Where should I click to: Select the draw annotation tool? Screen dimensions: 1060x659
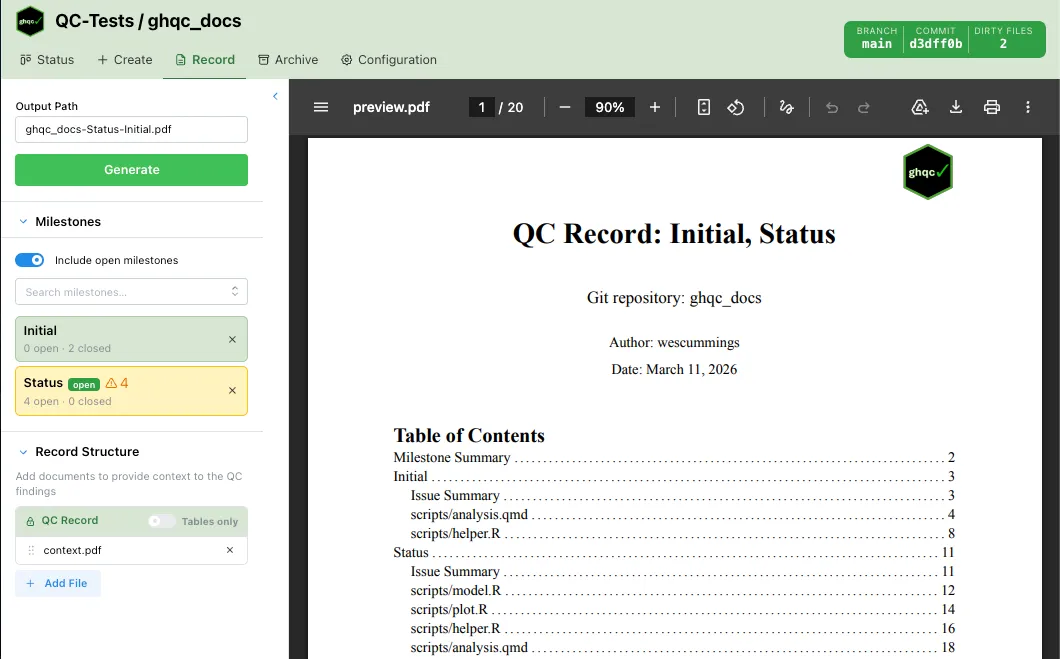787,107
